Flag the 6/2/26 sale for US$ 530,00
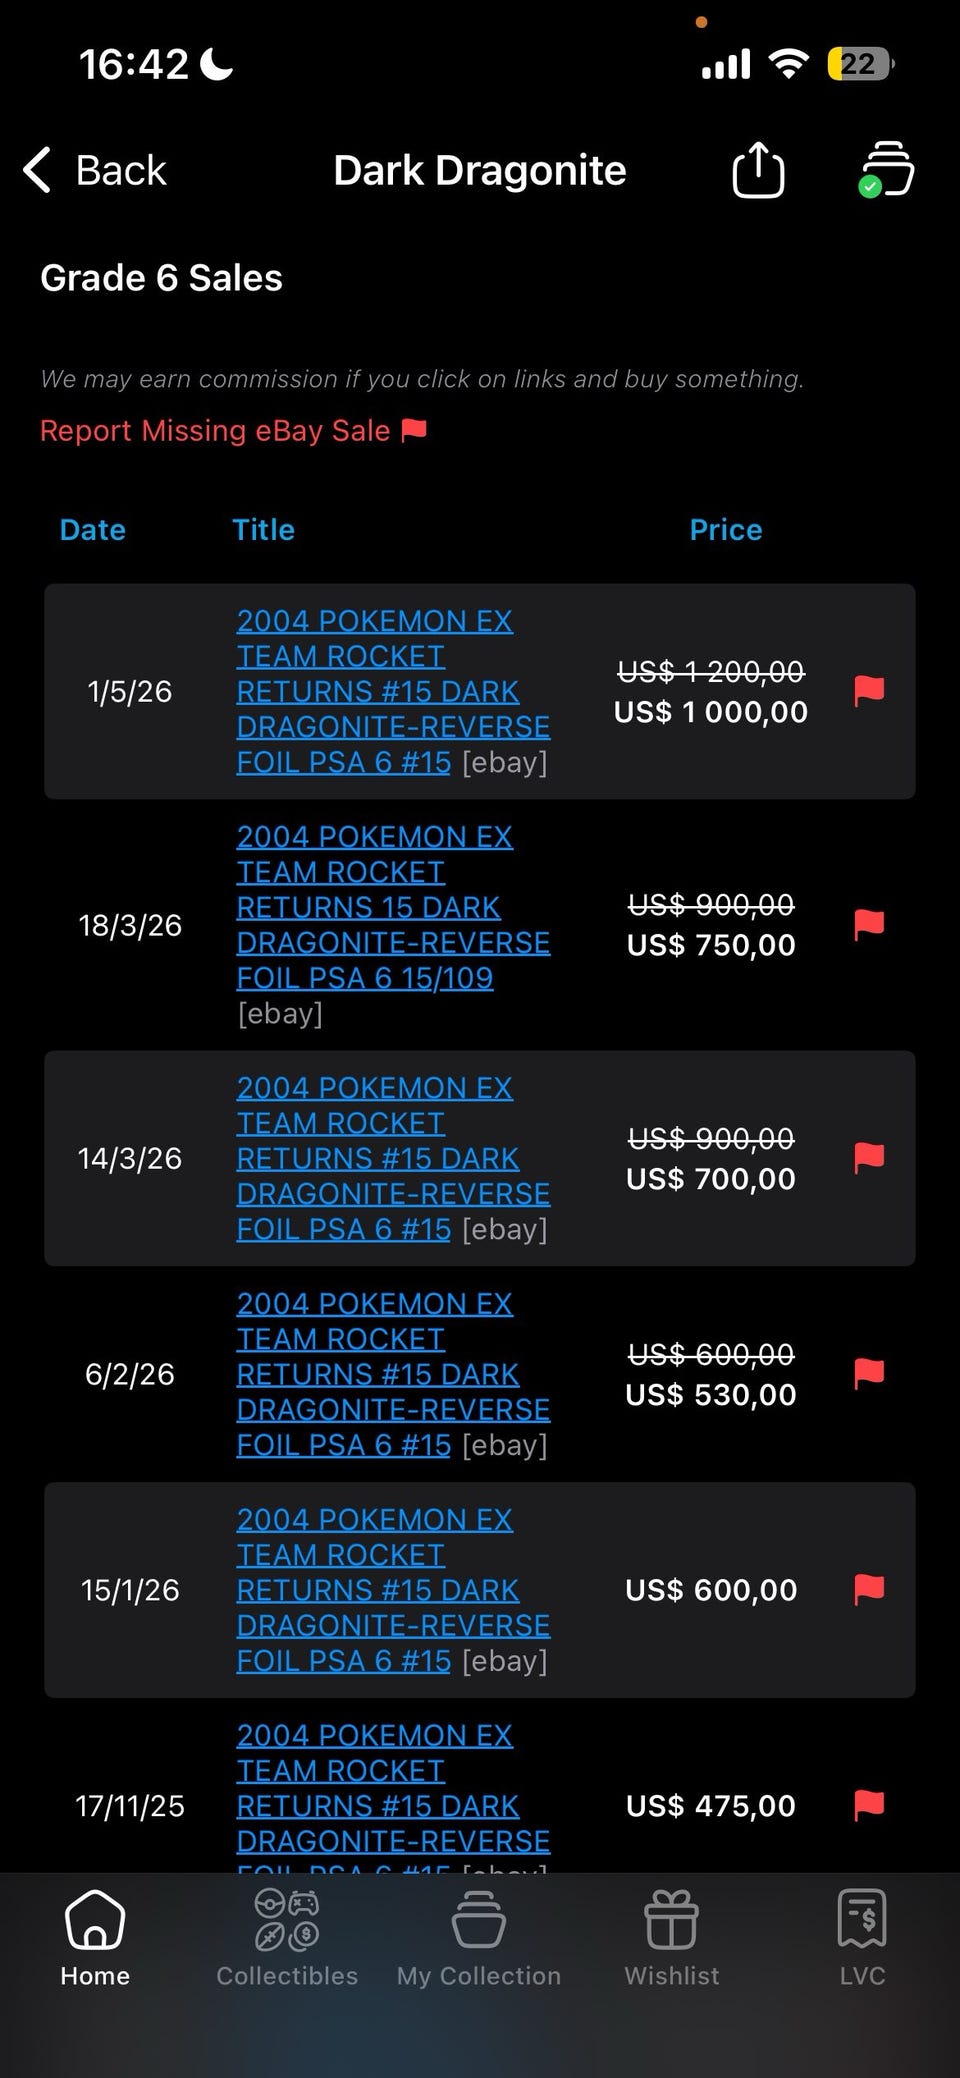 click(869, 1374)
